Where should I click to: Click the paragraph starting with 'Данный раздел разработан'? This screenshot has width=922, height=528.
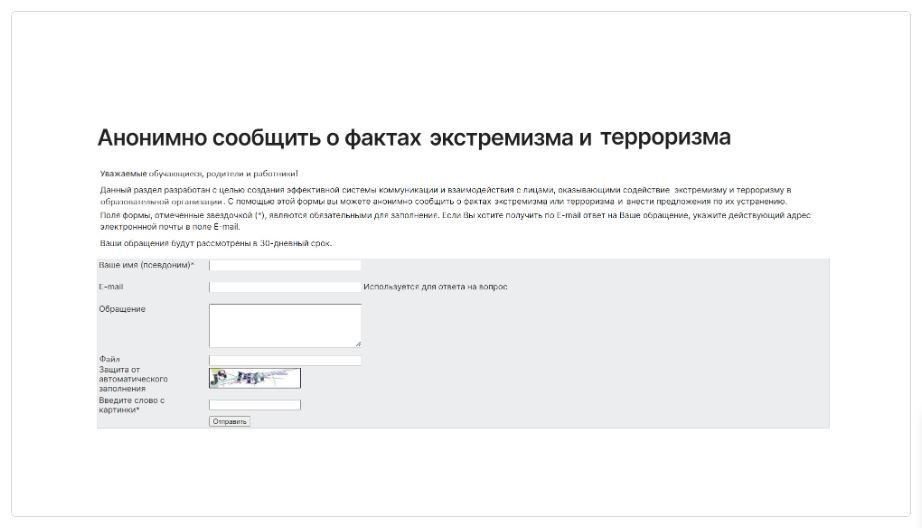(445, 195)
